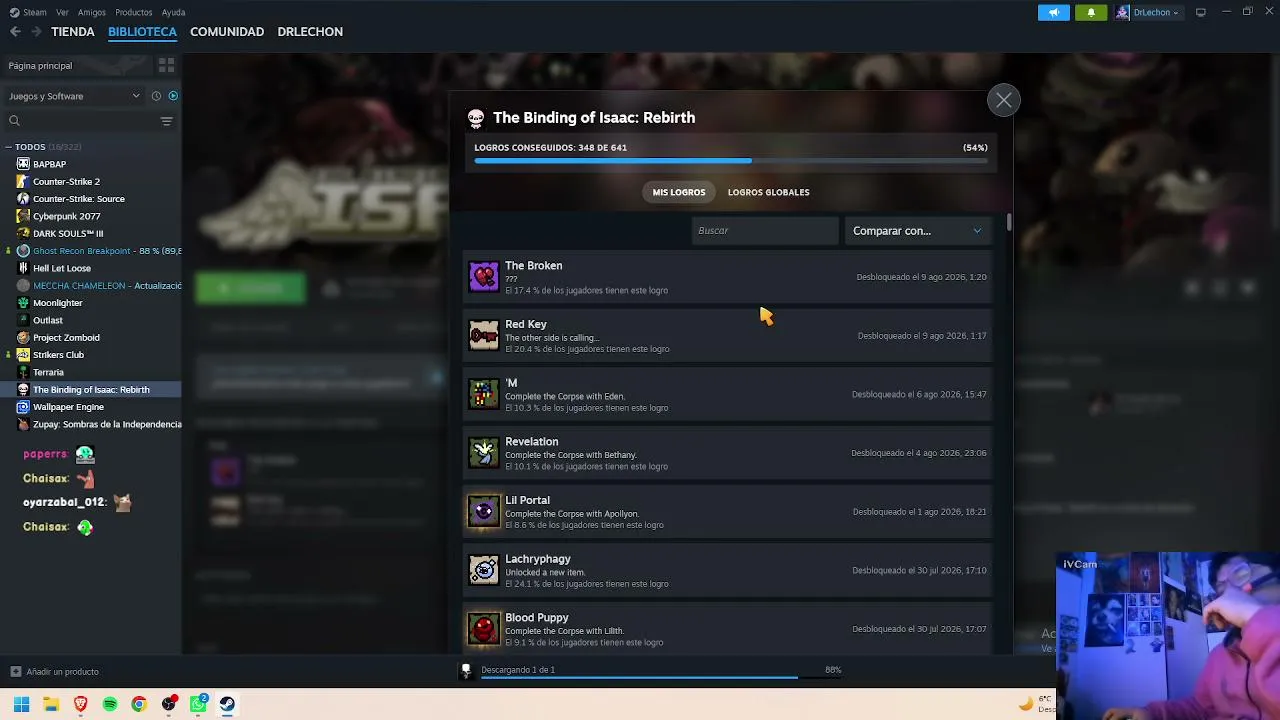Image resolution: width=1280 pixels, height=720 pixels.
Task: Click the add product plus icon
Action: coord(15,672)
